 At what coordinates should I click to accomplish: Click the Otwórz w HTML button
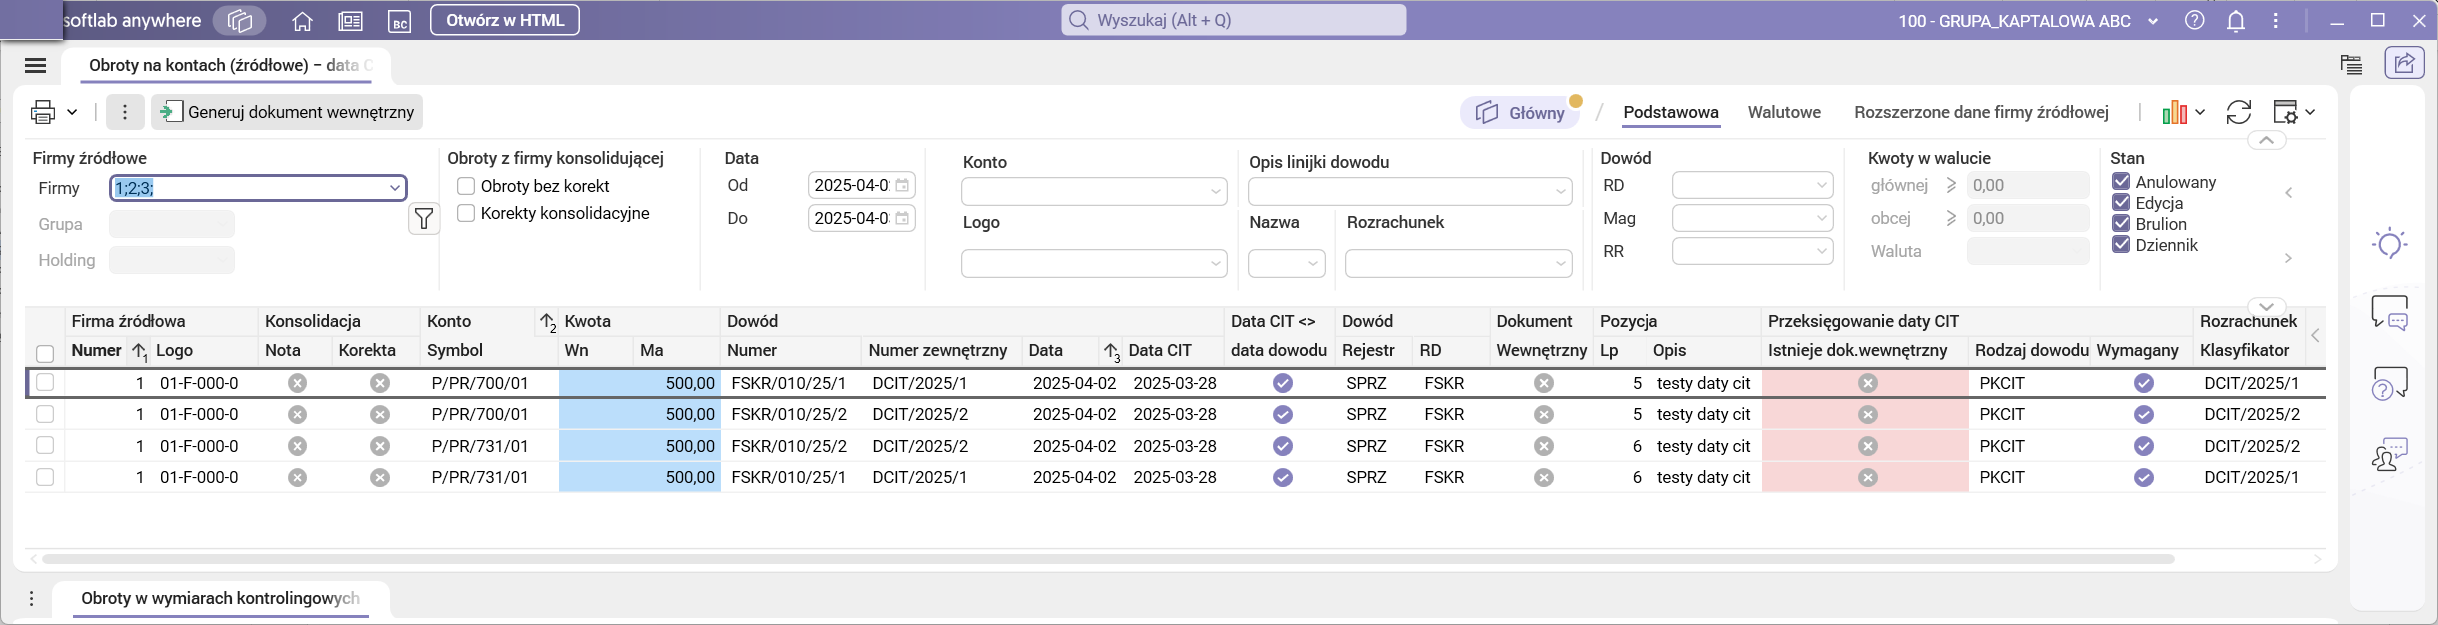click(504, 20)
